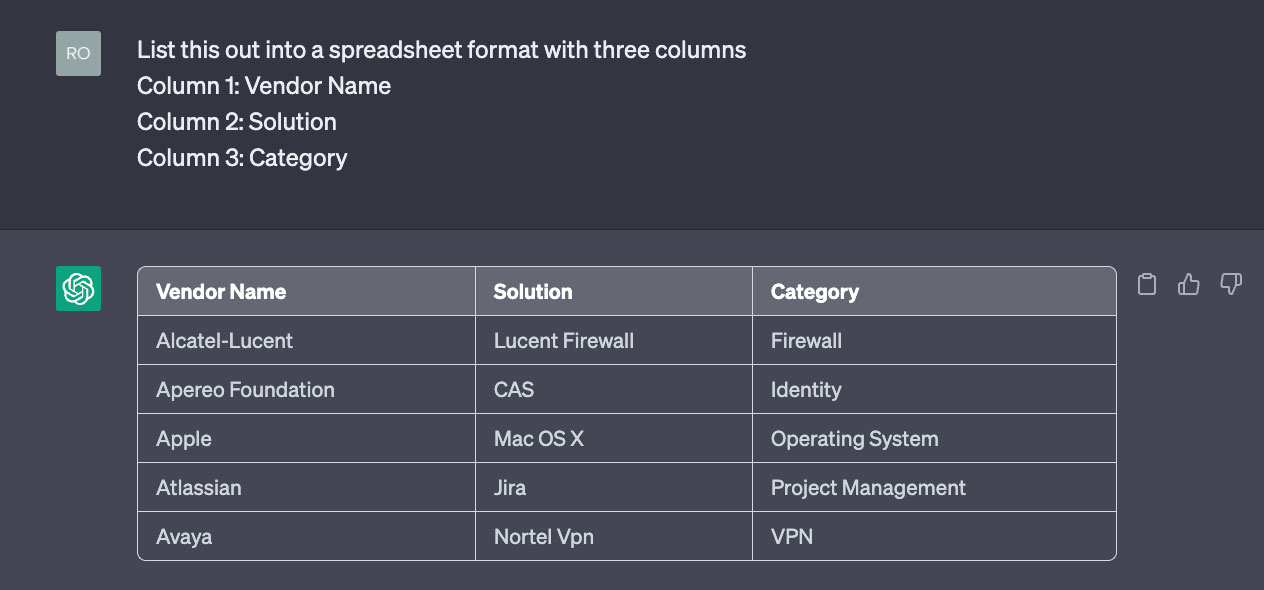Click the thumbs down icon
Screen dimensions: 1264x590
pyautogui.click(x=1231, y=285)
